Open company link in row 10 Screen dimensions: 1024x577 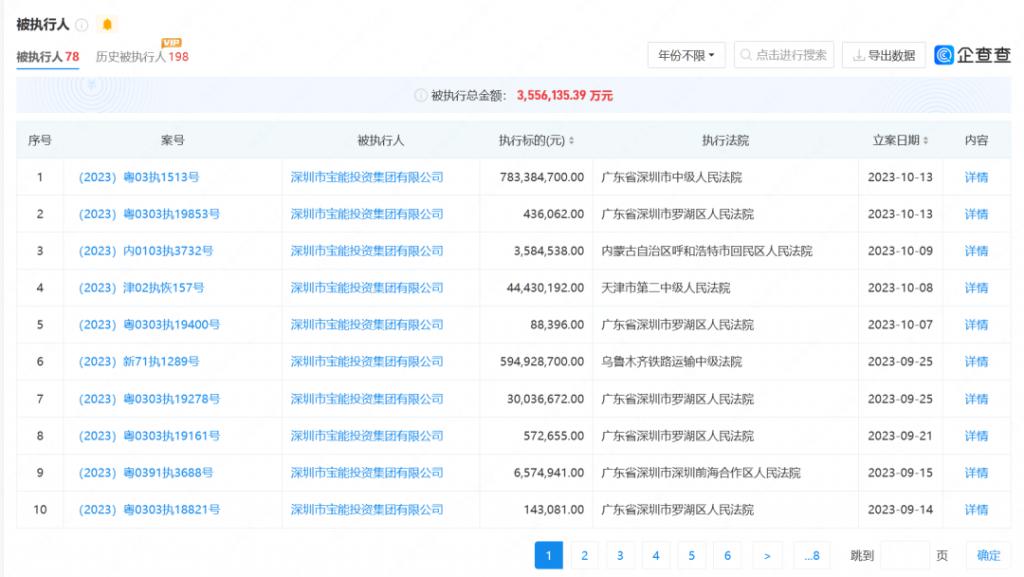click(367, 510)
